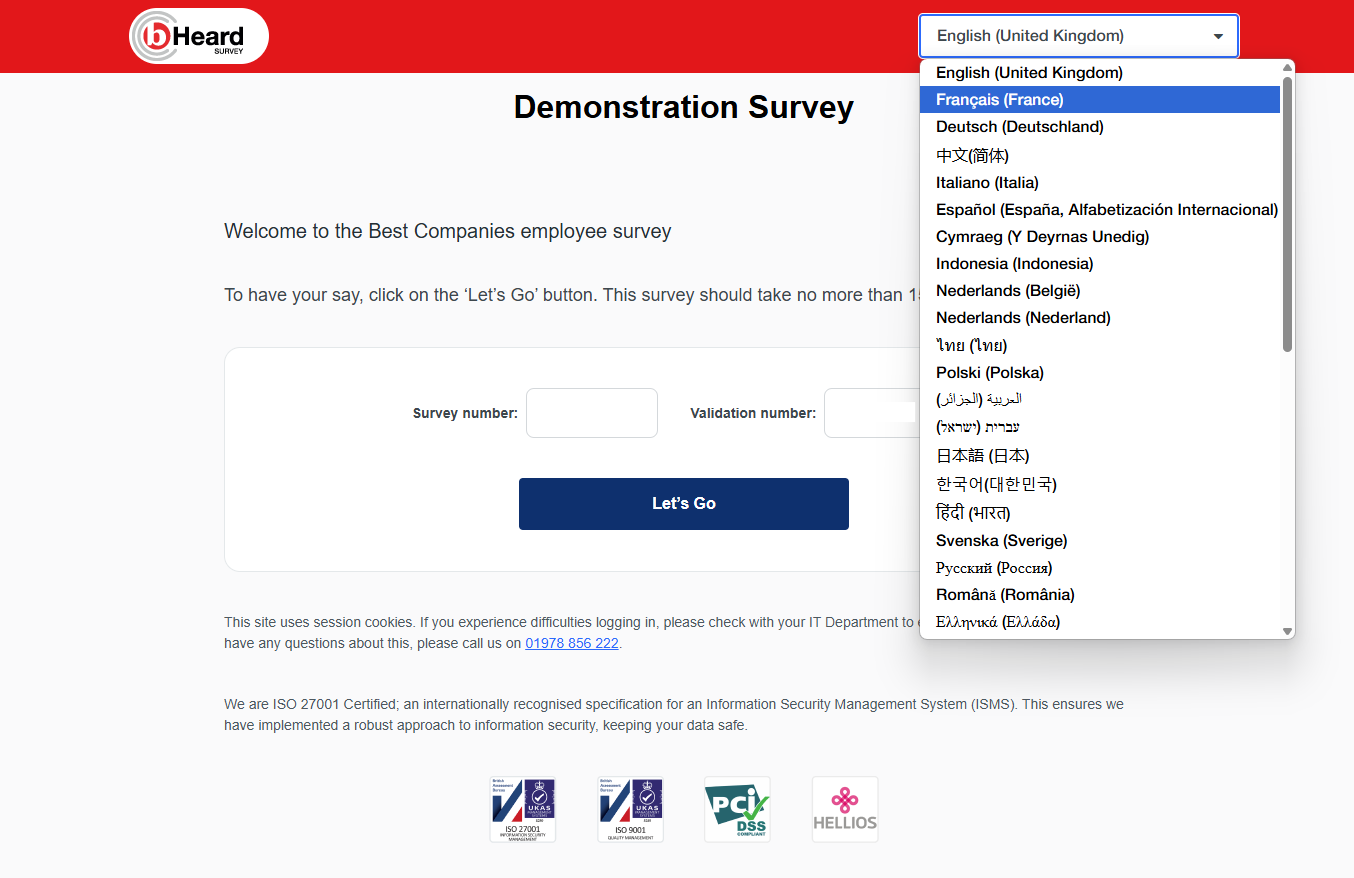This screenshot has width=1354, height=878.
Task: Click the dropdown arrow on the language selector
Action: (x=1218, y=35)
